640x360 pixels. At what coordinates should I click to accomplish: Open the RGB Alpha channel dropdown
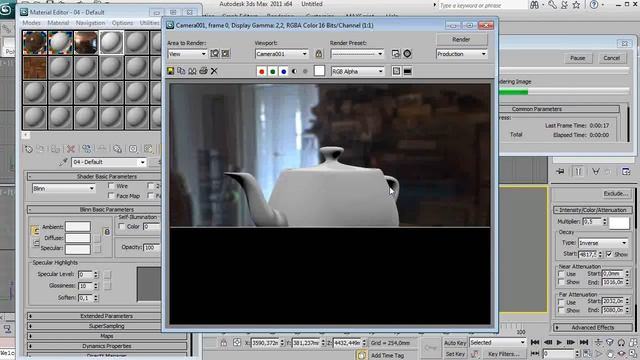tap(358, 71)
